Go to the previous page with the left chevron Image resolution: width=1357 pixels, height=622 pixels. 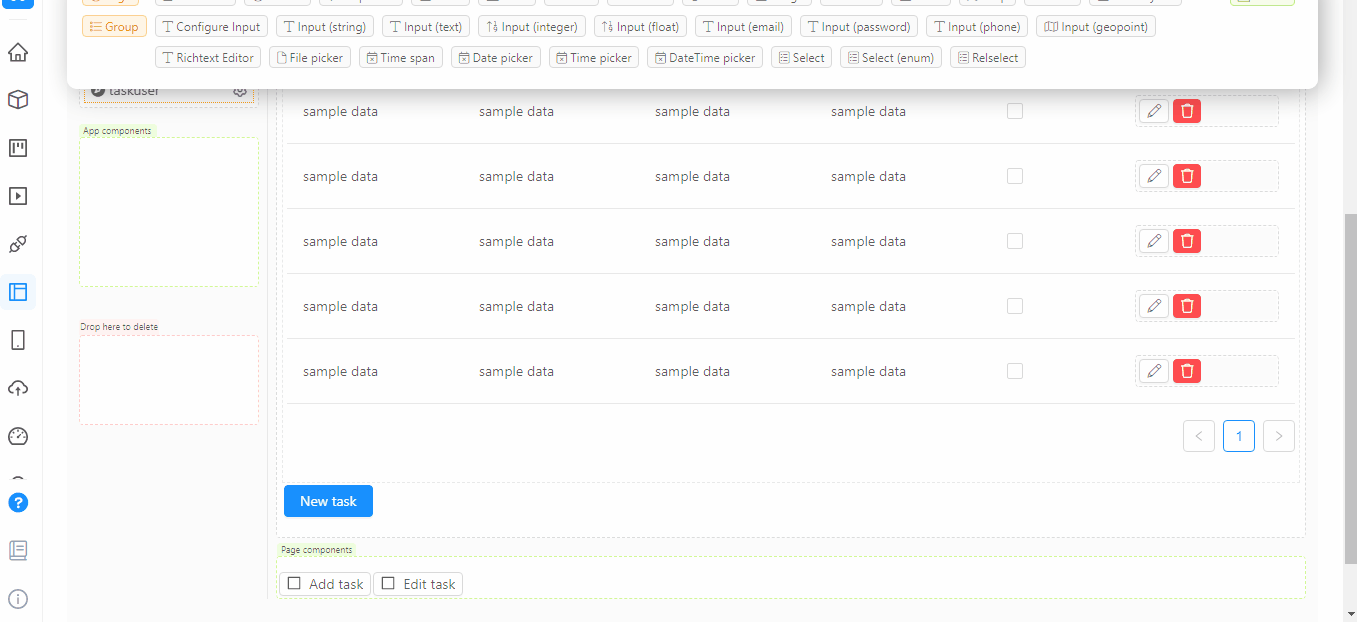(x=1198, y=436)
